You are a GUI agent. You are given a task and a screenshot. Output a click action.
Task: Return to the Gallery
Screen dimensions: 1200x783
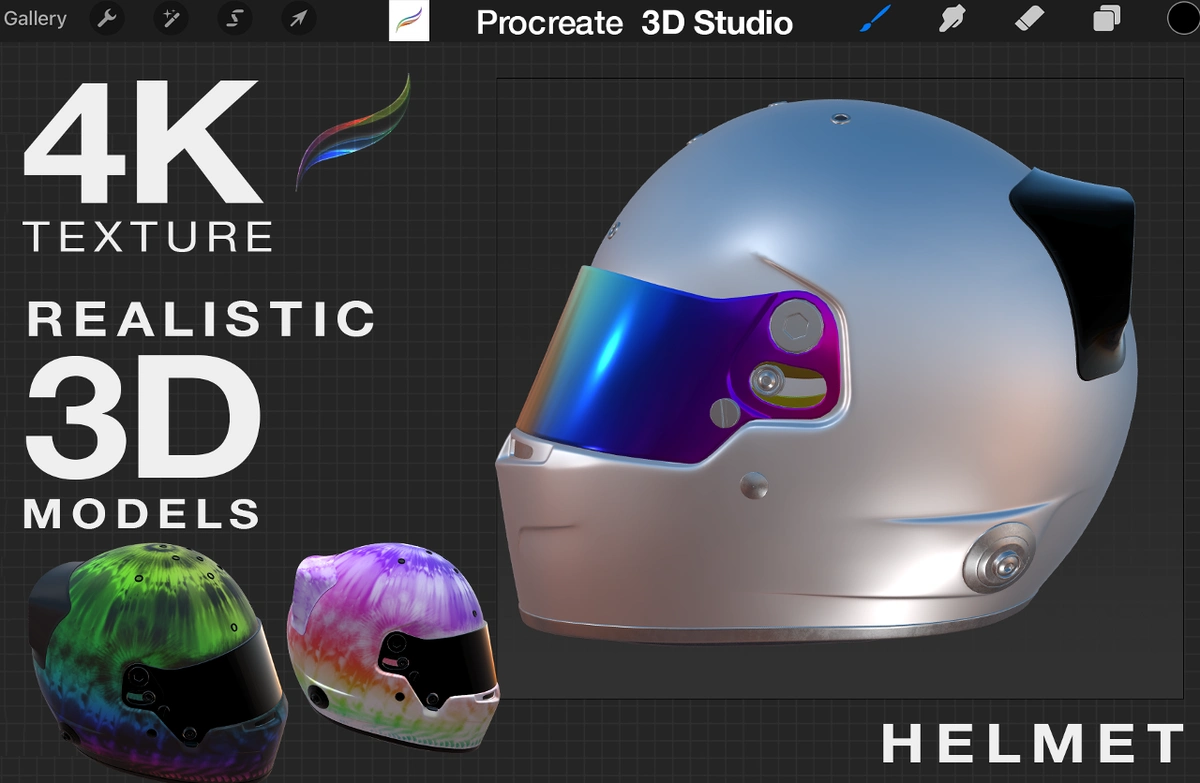pyautogui.click(x=35, y=18)
